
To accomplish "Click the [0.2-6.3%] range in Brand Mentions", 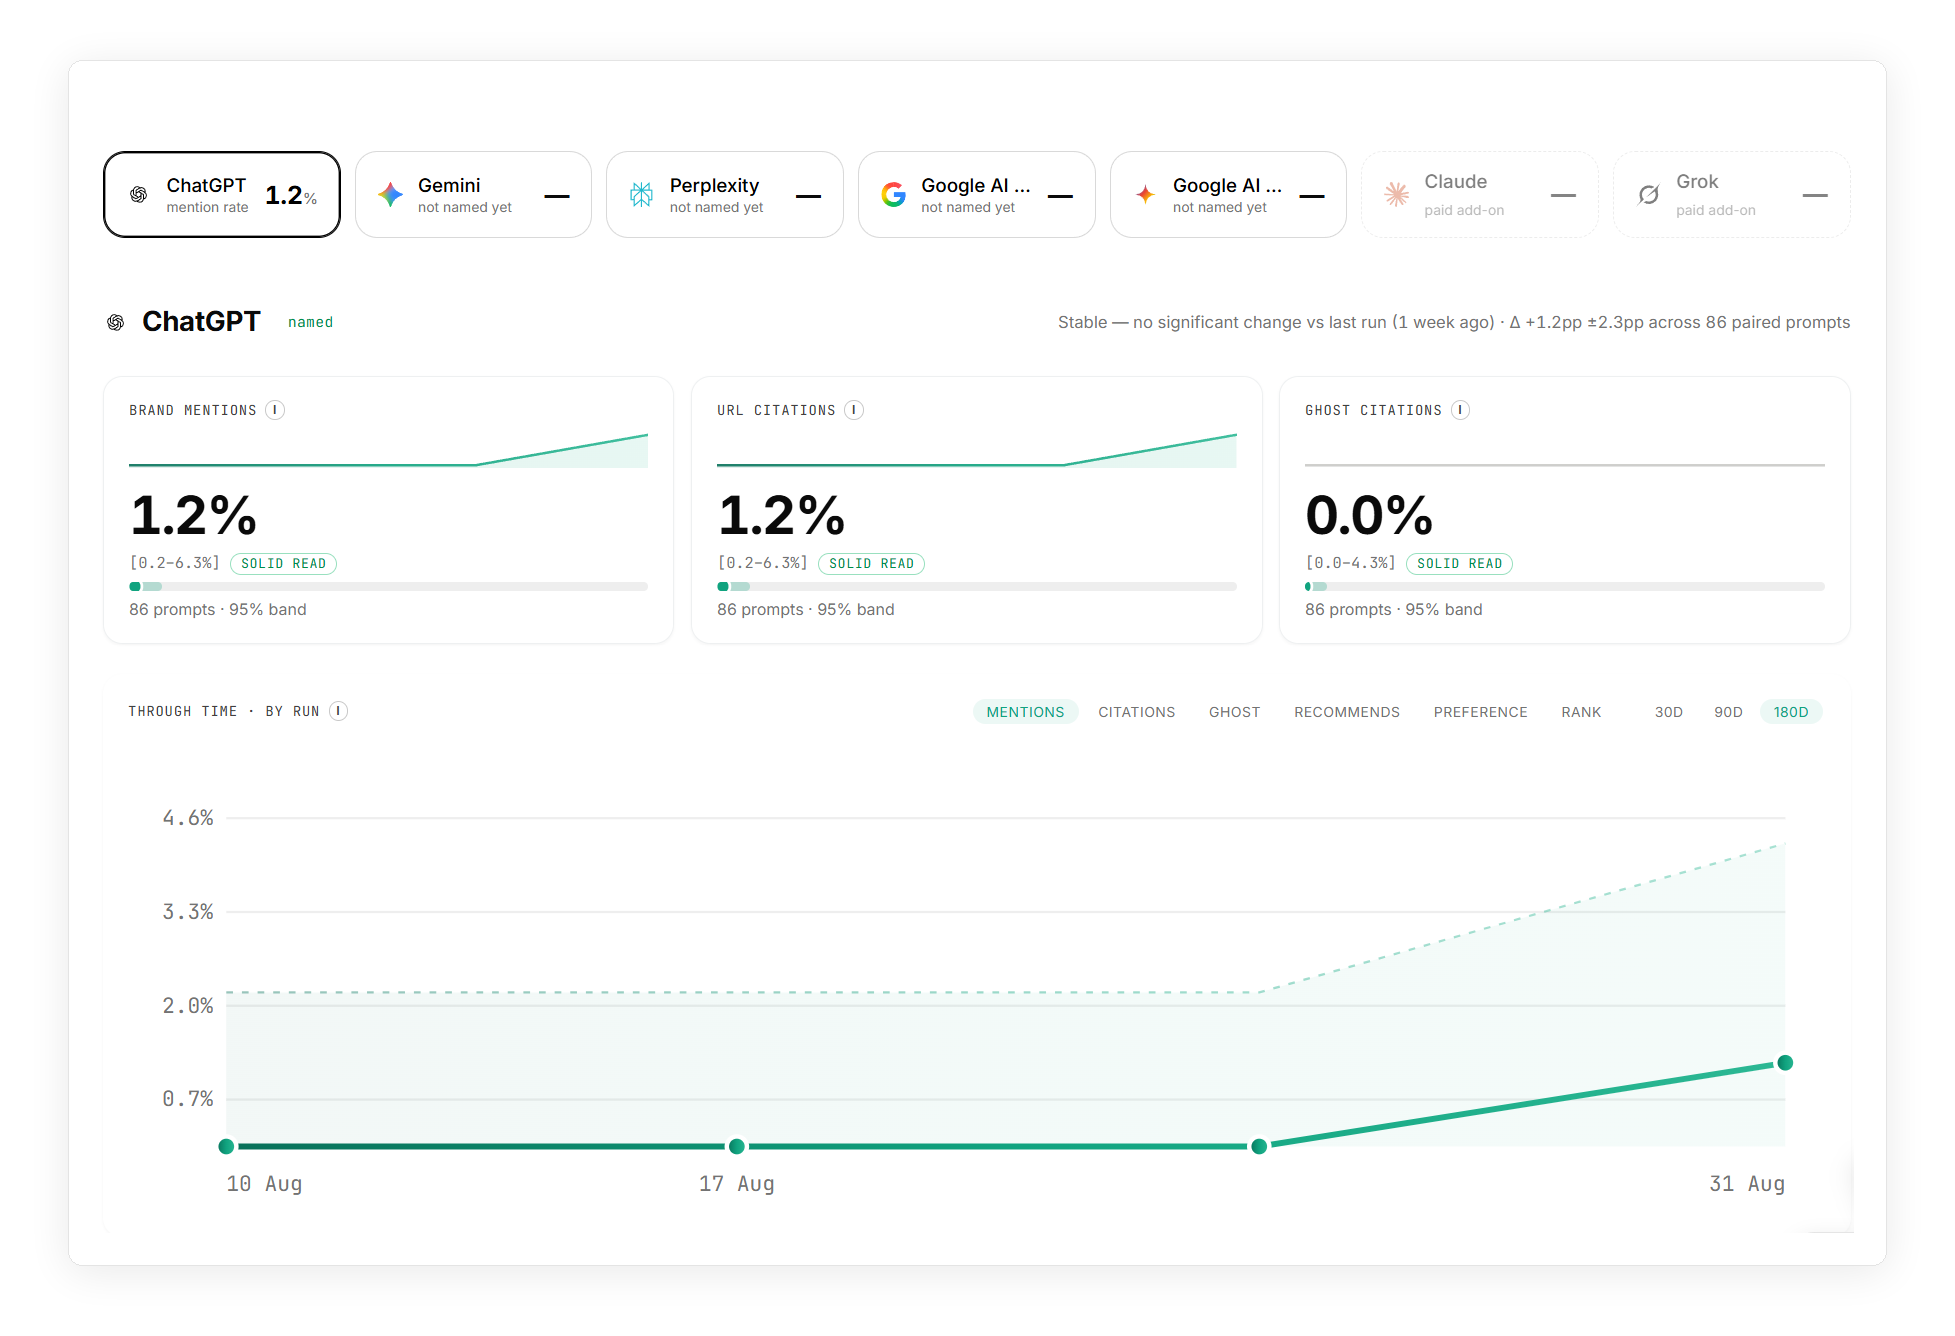I will [x=175, y=563].
